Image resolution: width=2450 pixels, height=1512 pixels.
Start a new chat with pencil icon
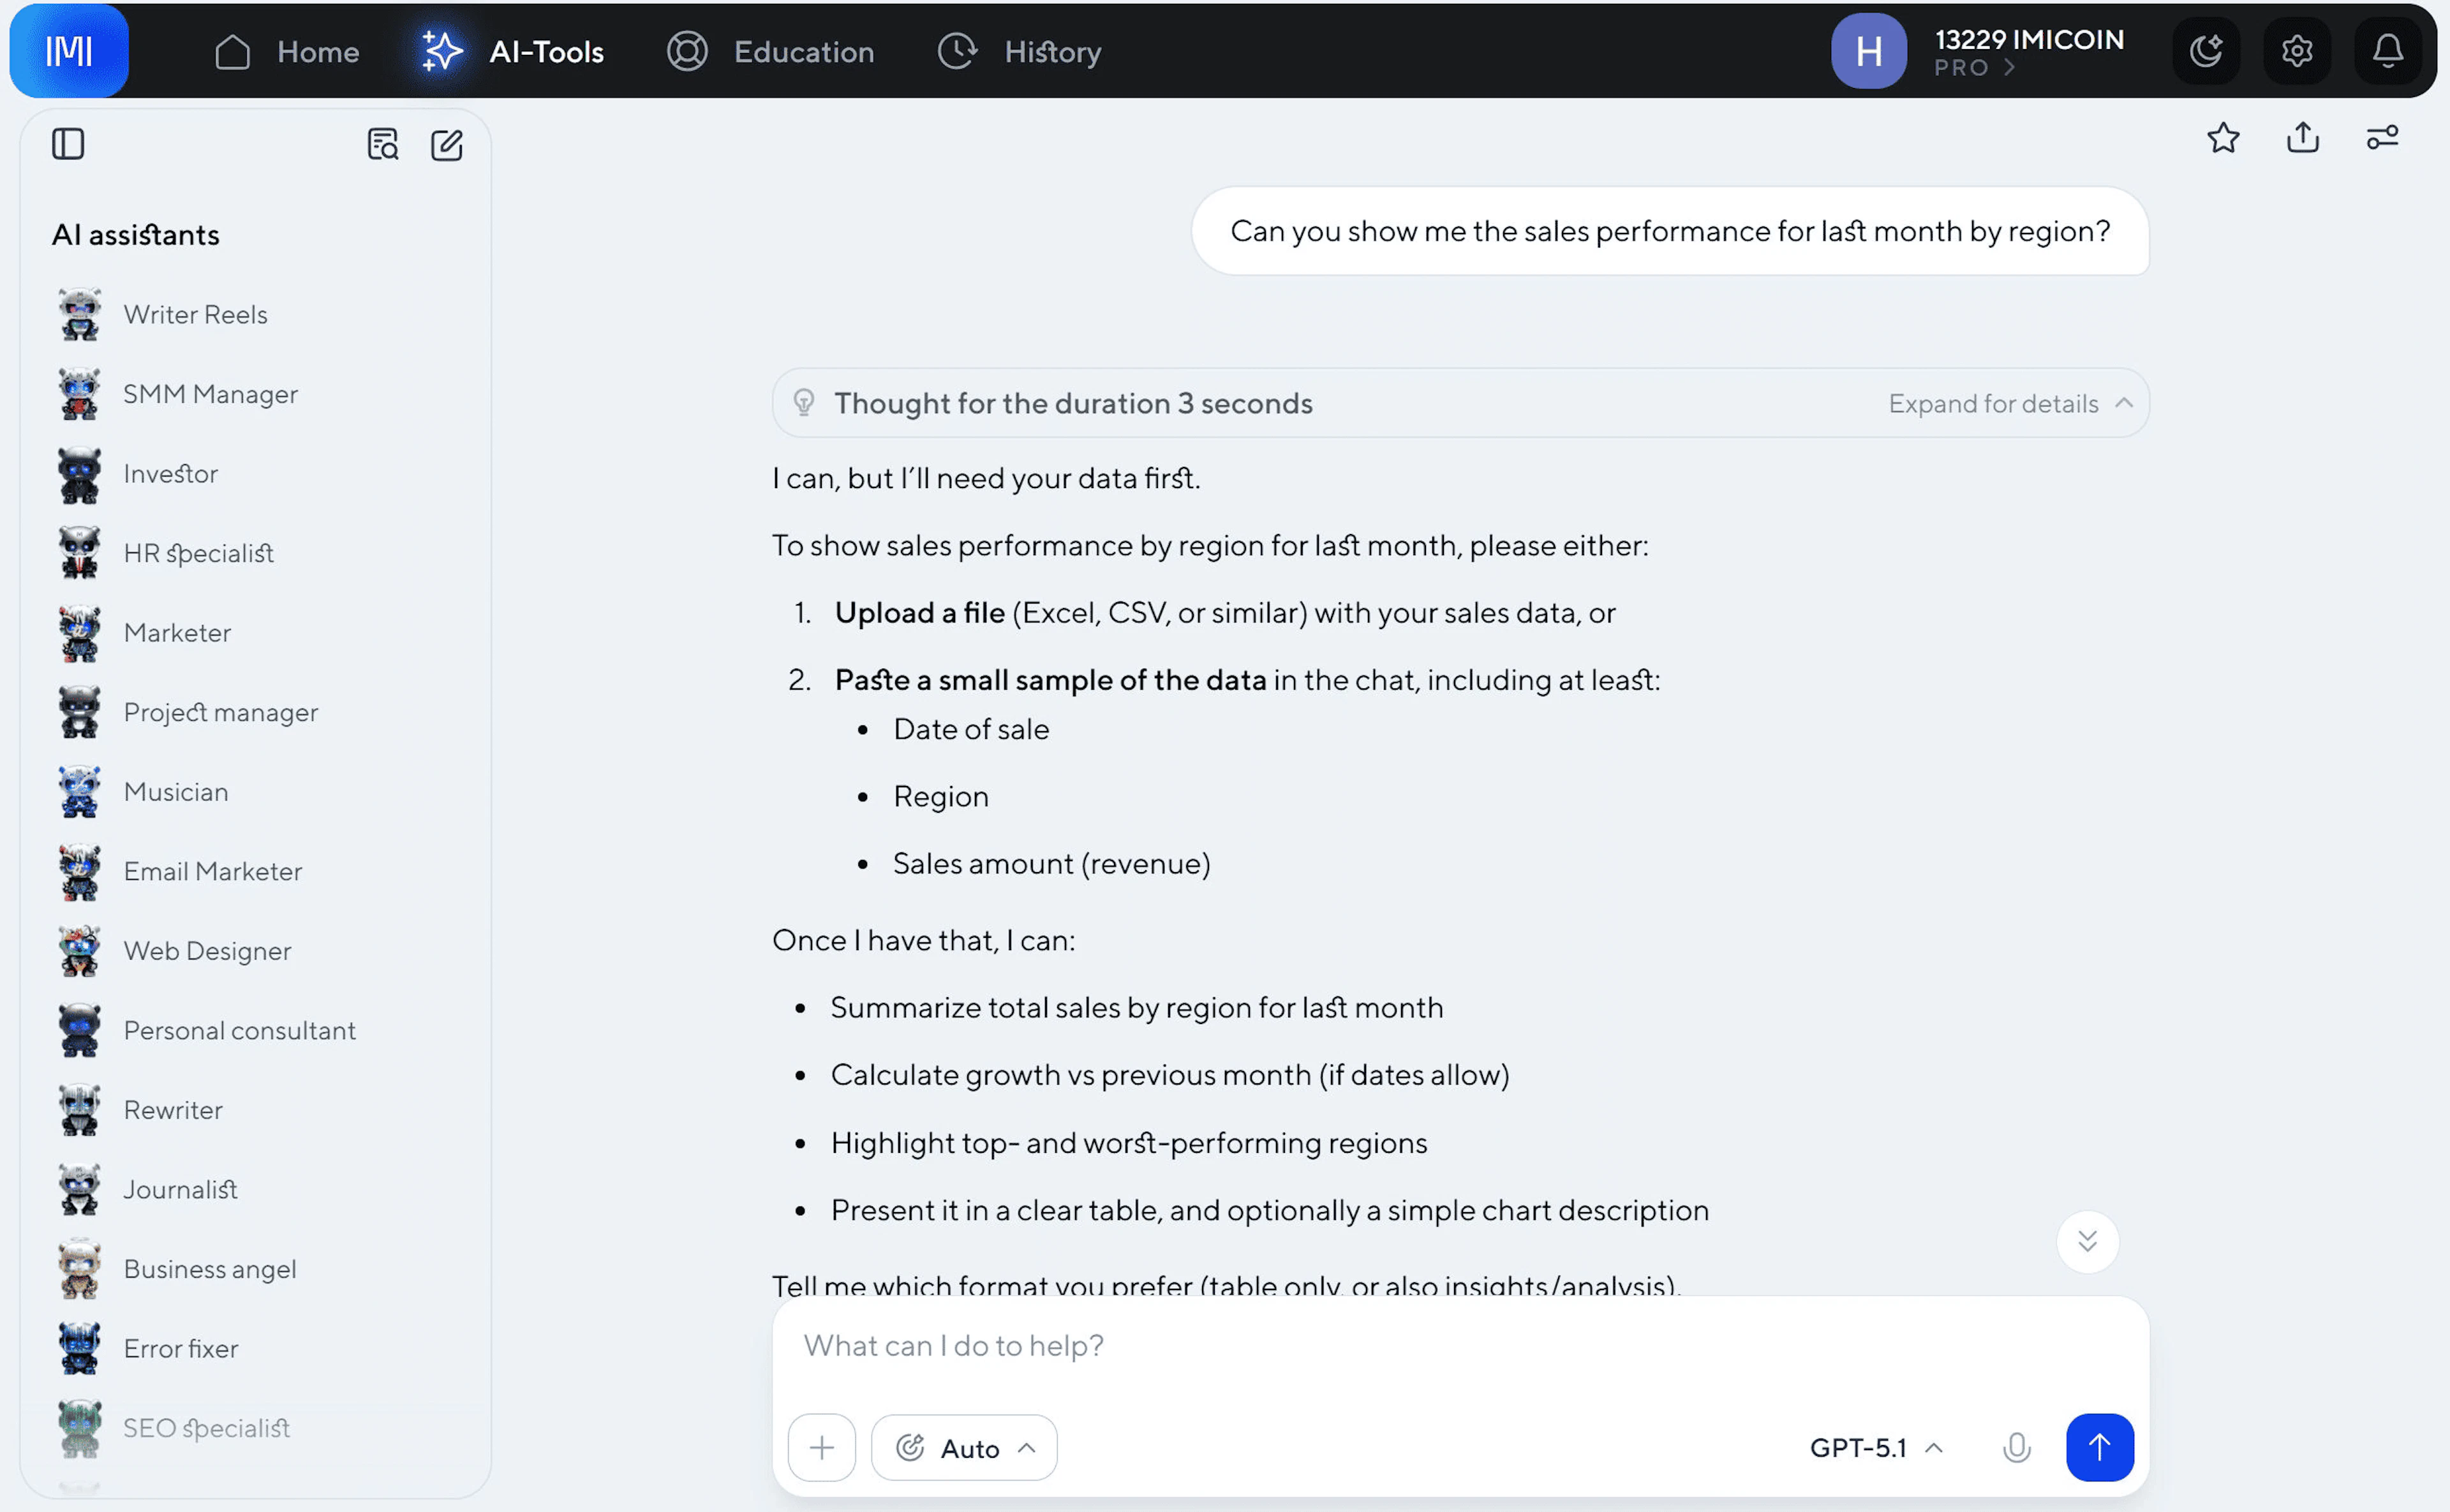[x=446, y=145]
